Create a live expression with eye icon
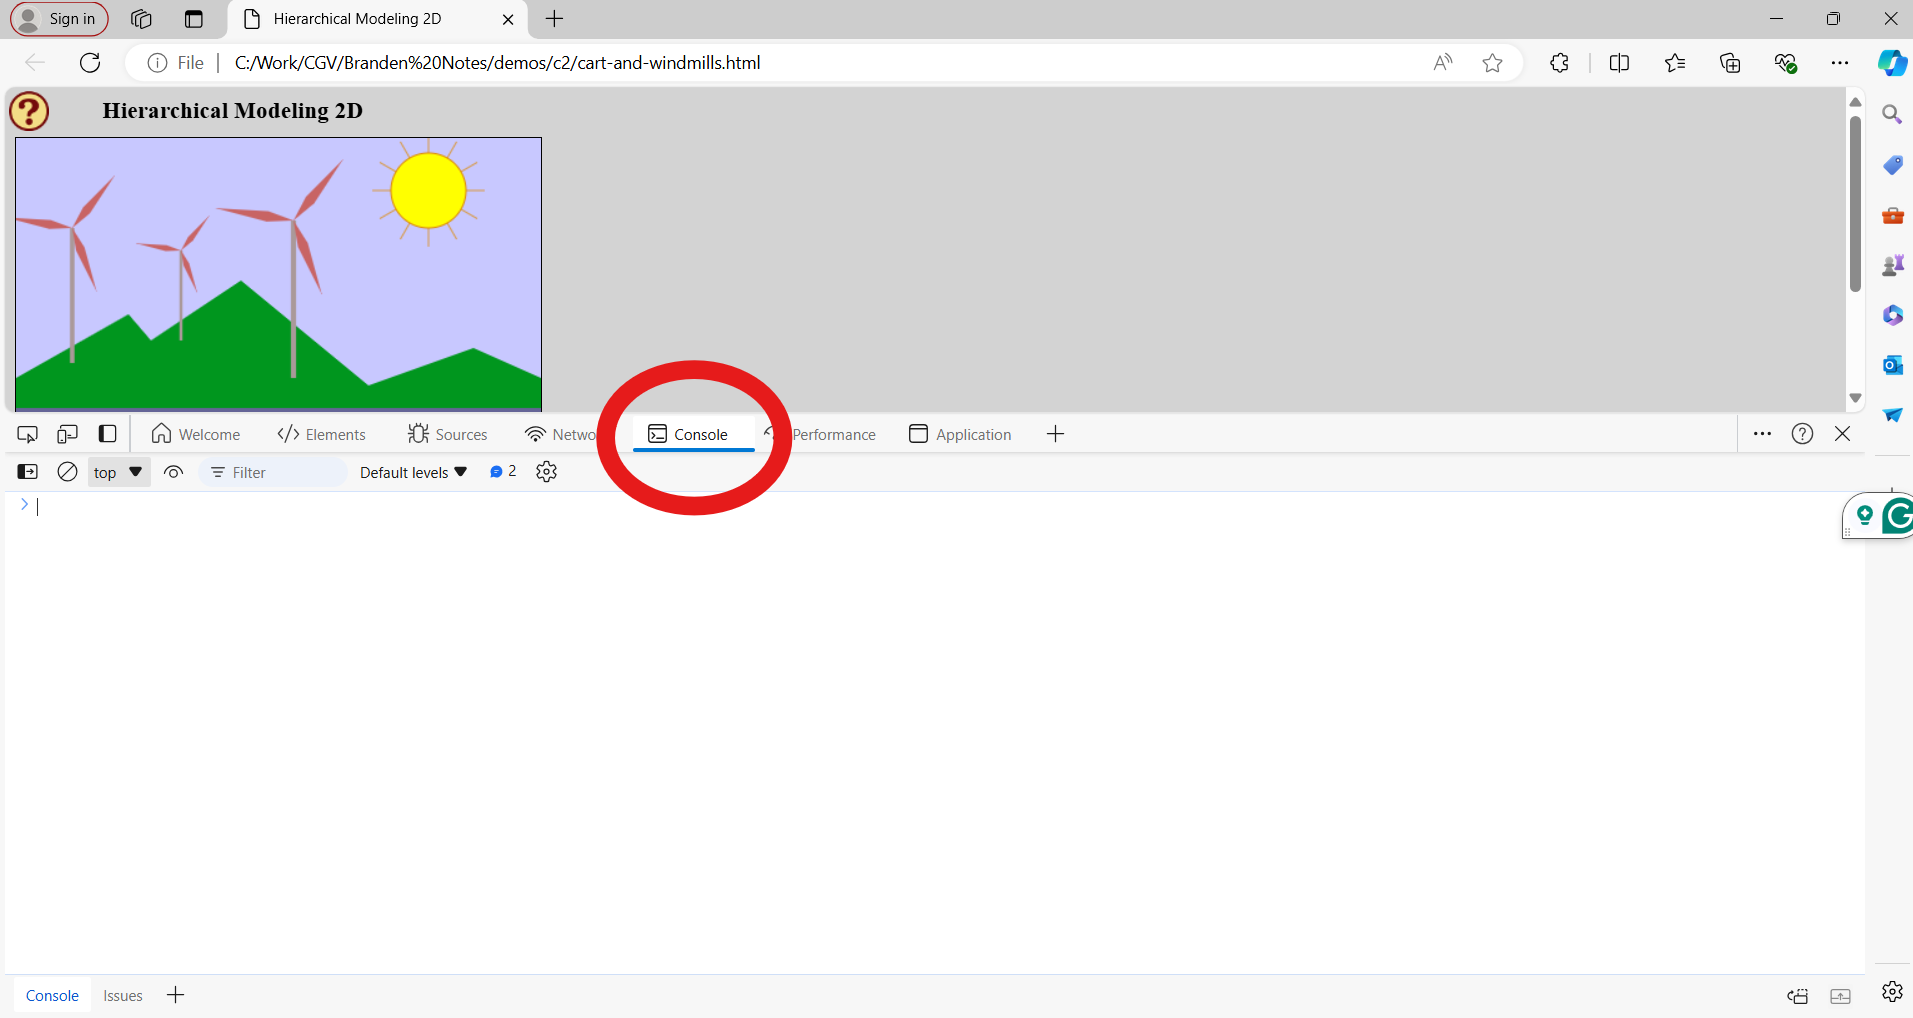Viewport: 1913px width, 1018px height. point(173,472)
